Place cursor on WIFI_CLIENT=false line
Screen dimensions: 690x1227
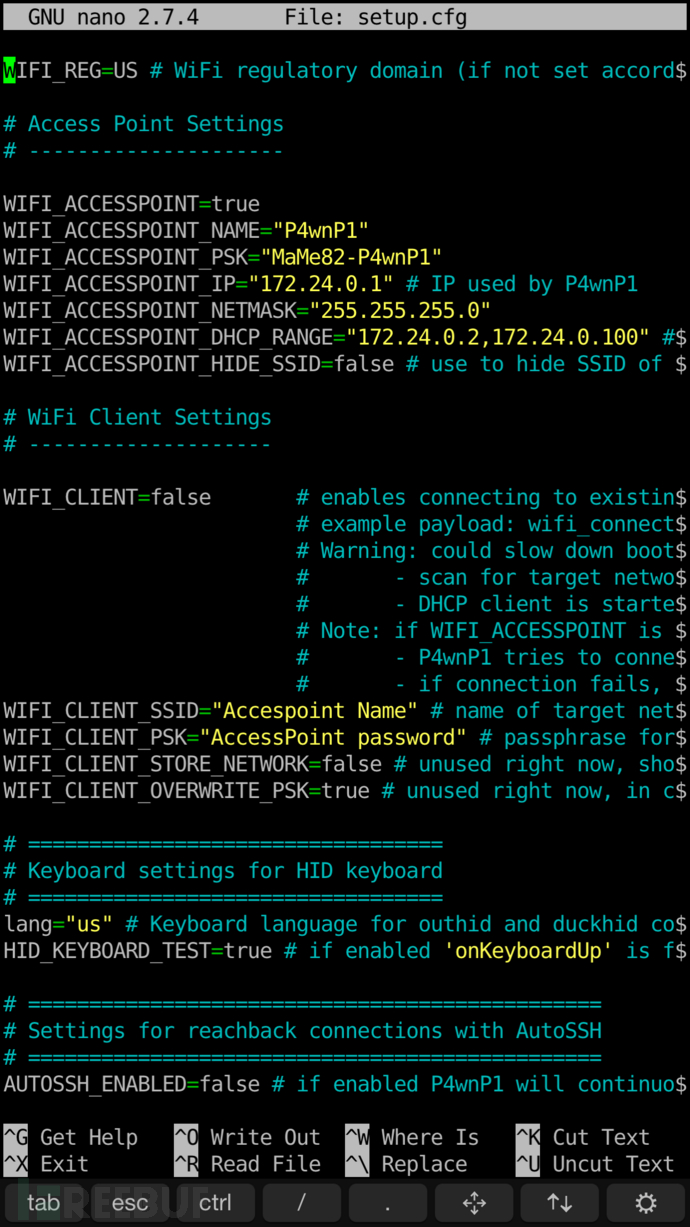pos(107,497)
